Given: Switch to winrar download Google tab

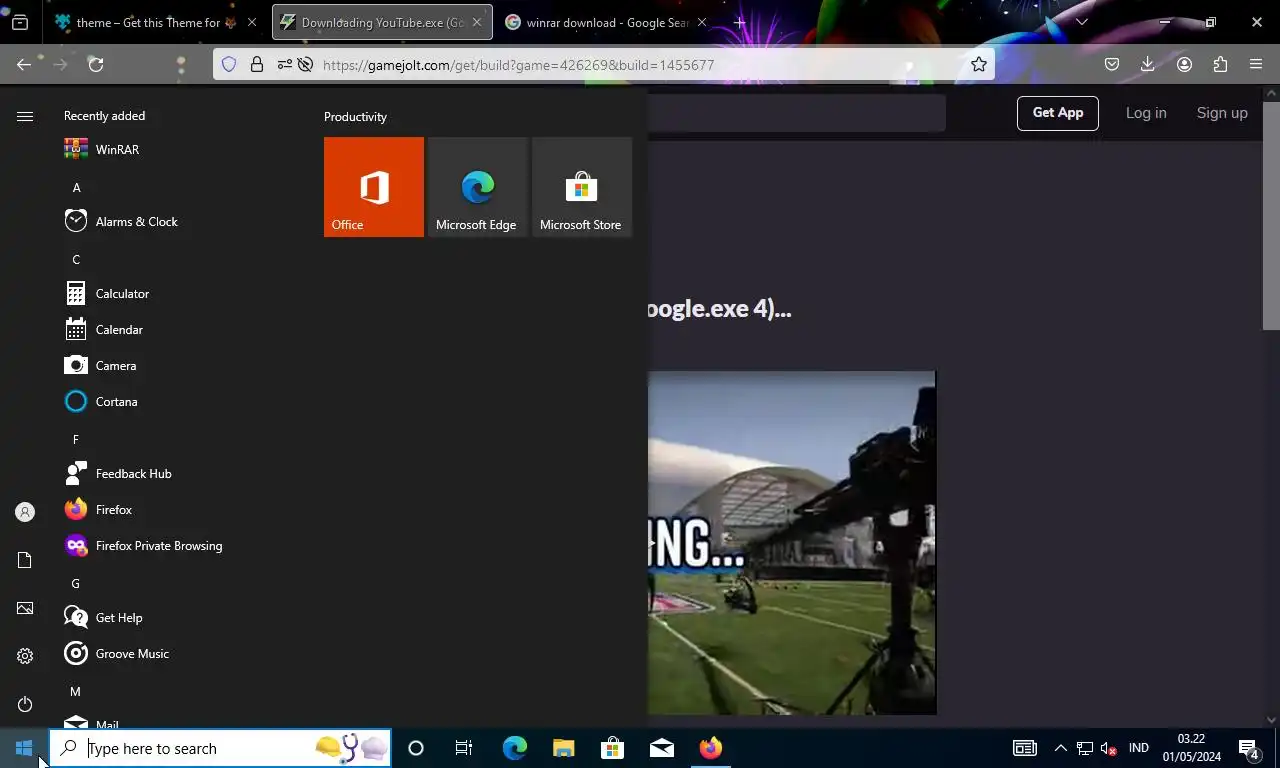Looking at the screenshot, I should pos(607,22).
